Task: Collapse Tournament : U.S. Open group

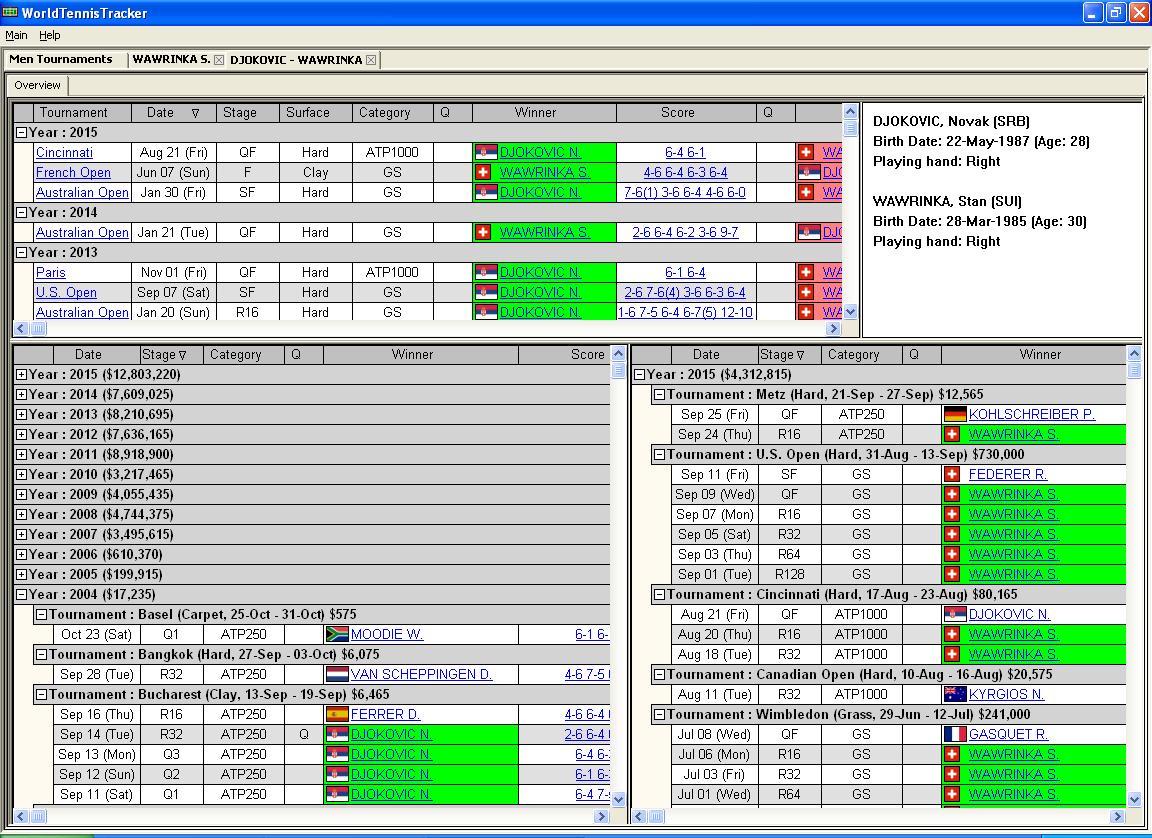Action: (659, 454)
